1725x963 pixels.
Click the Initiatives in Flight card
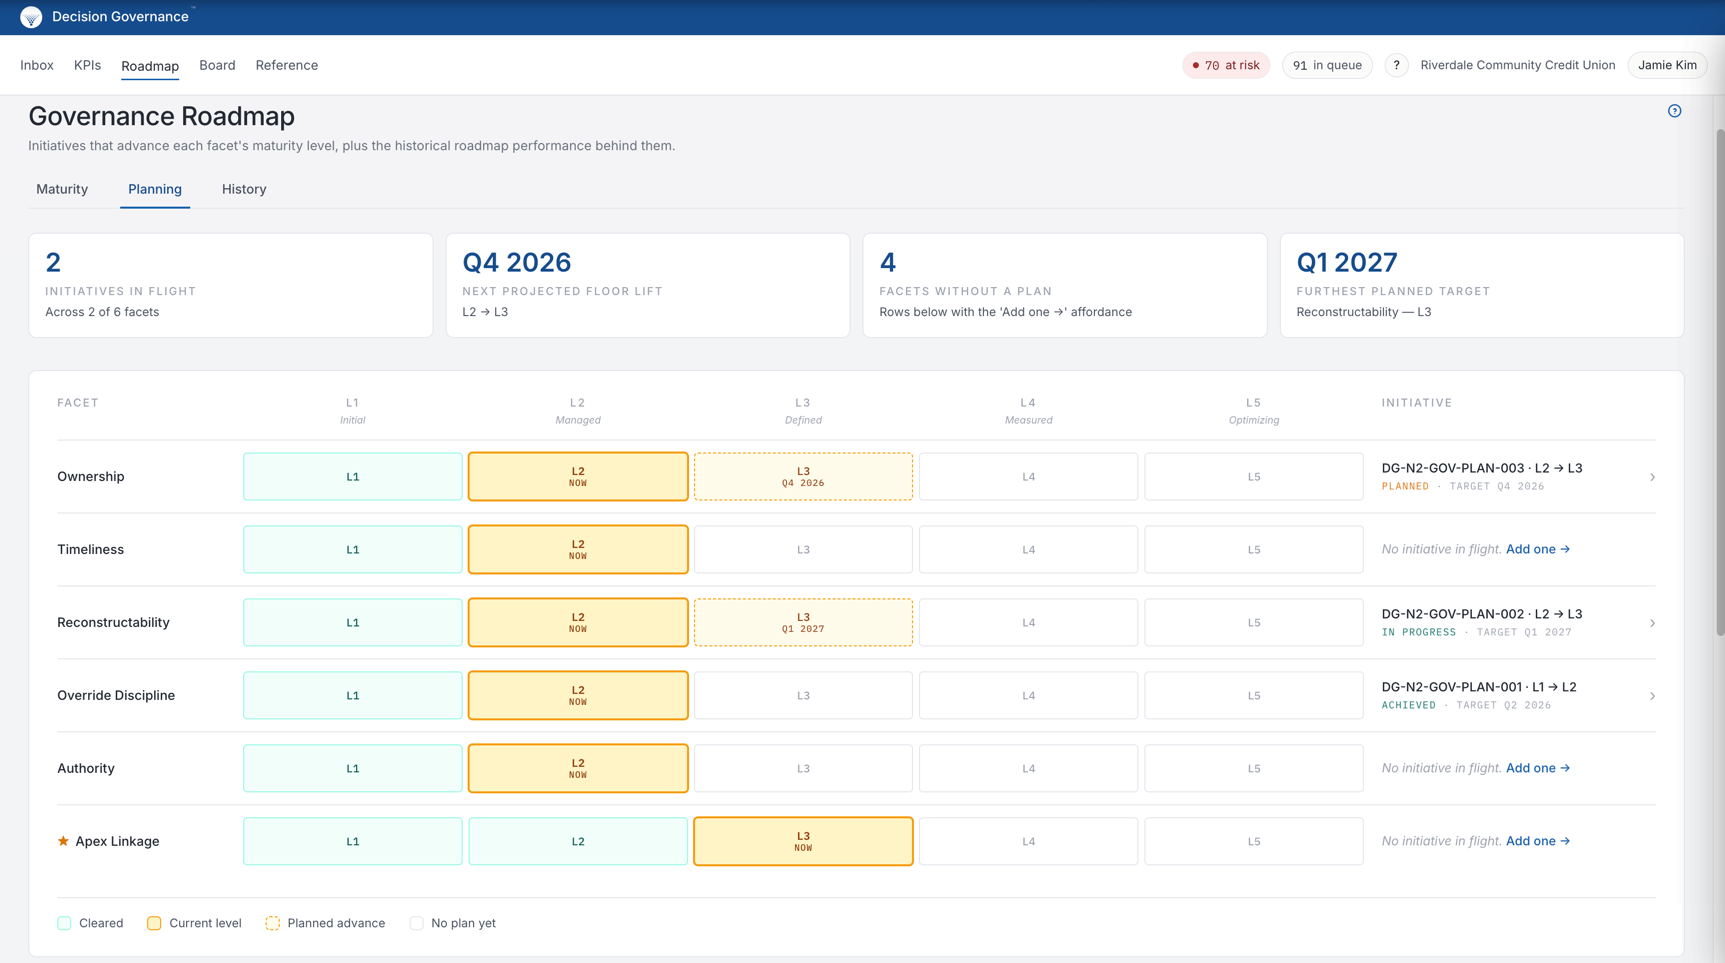(x=231, y=285)
